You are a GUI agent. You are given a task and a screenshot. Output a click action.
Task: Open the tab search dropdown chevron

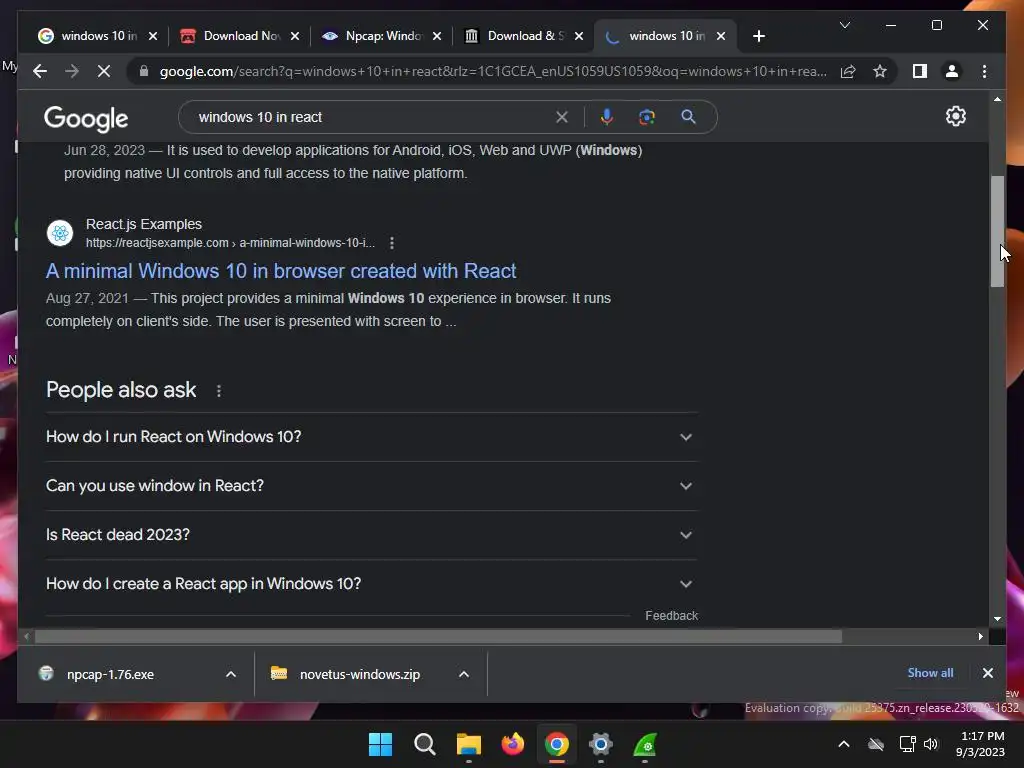(x=844, y=25)
